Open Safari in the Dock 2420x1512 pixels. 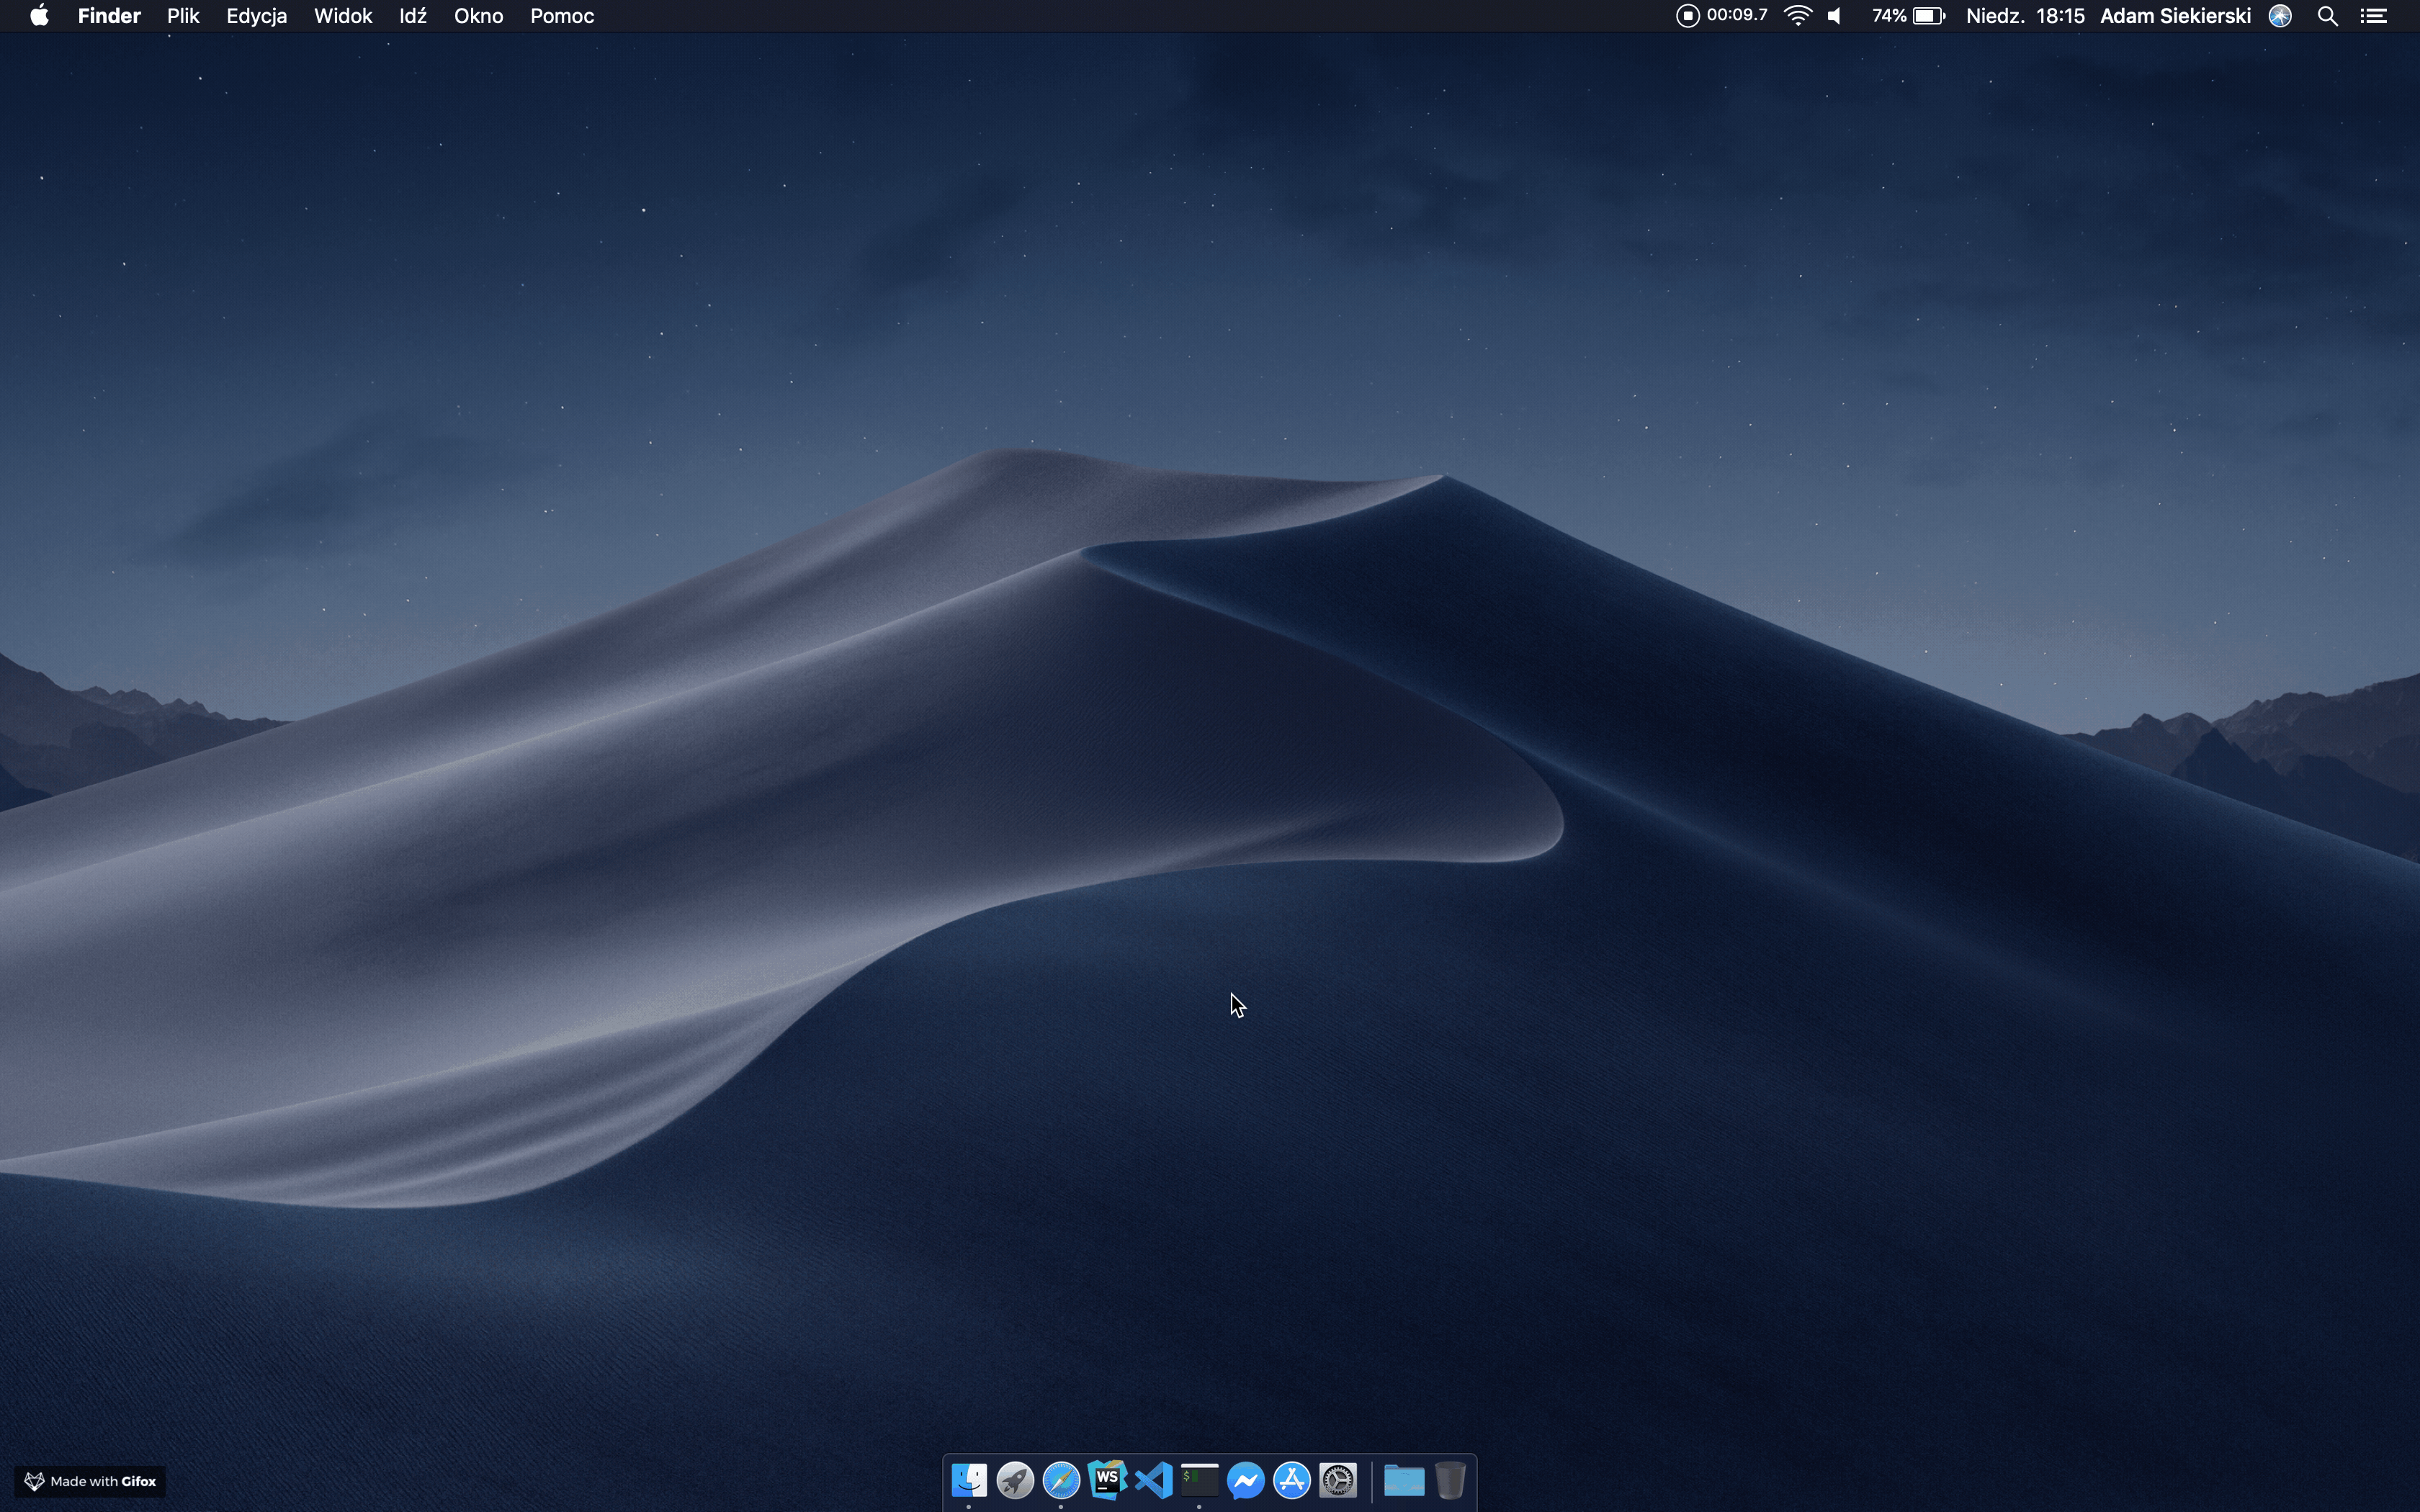coord(1061,1480)
